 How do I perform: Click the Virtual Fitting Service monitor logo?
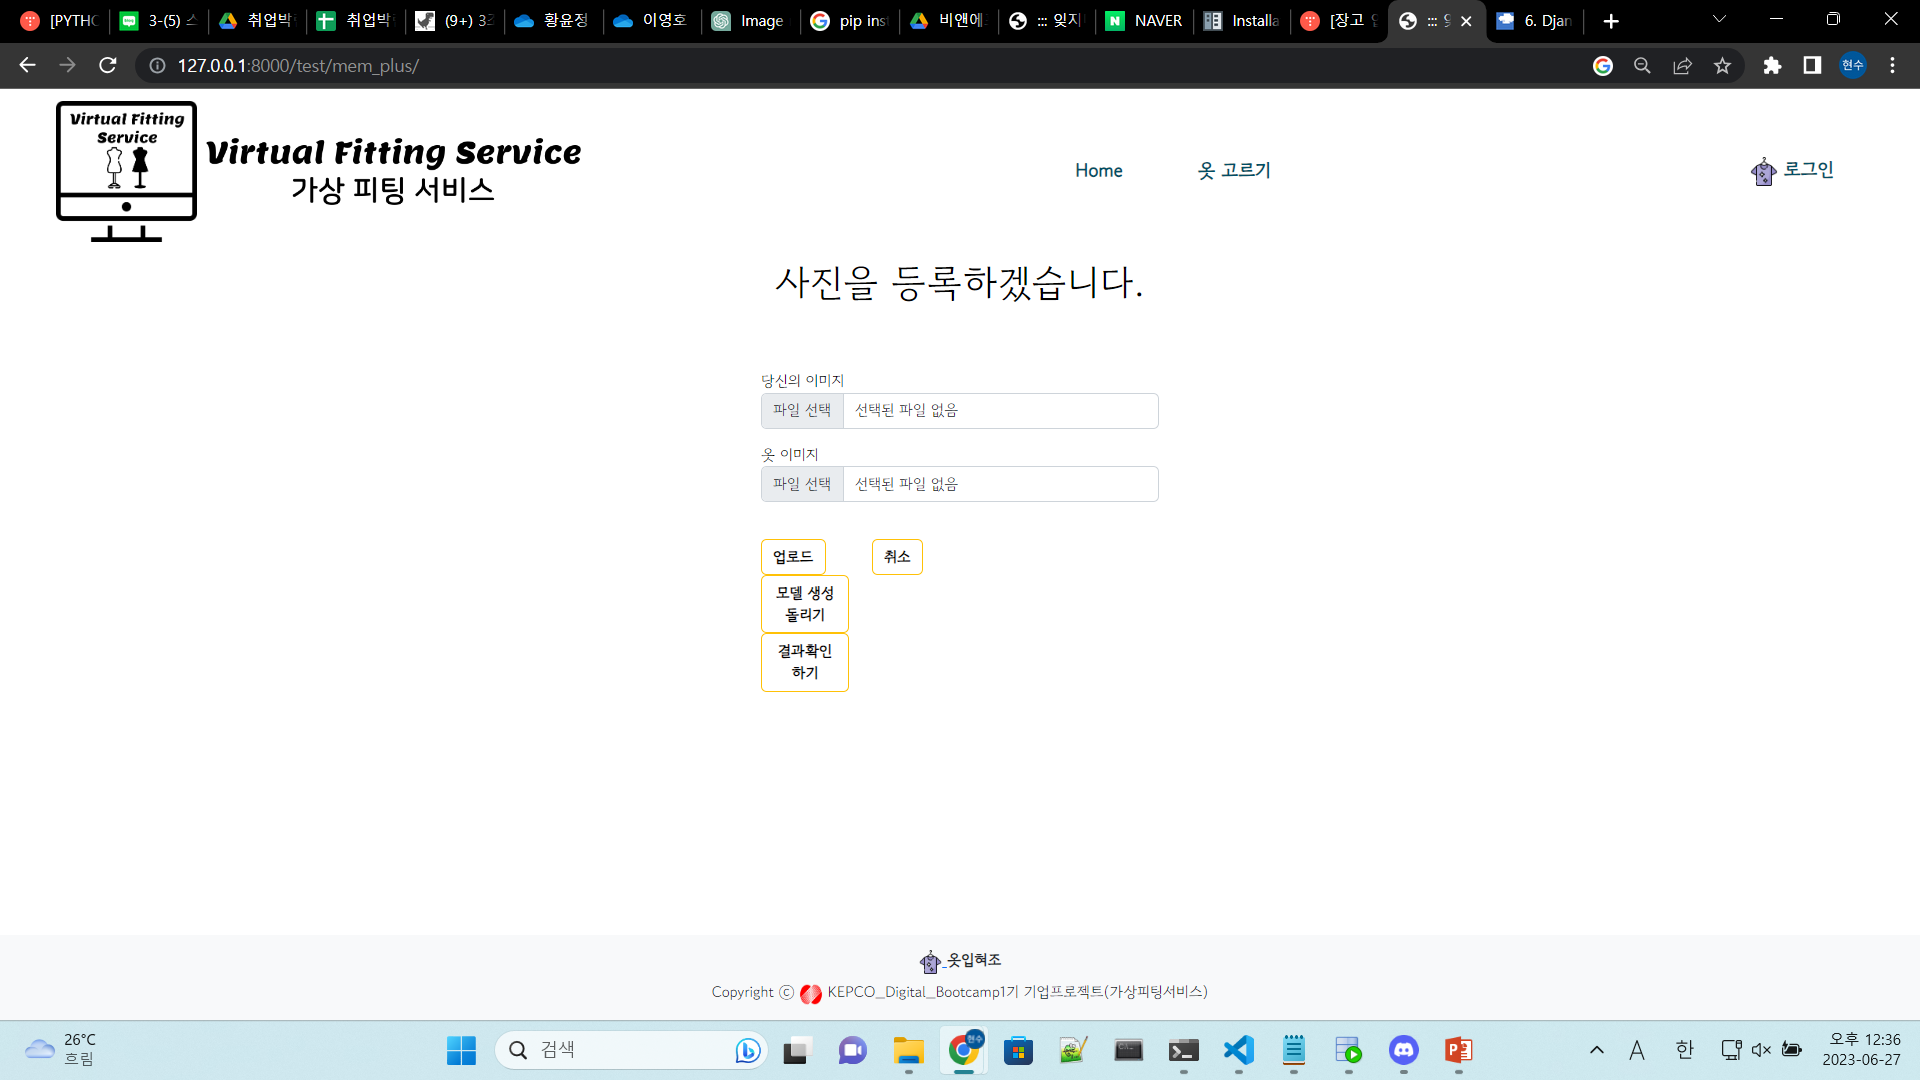tap(126, 171)
